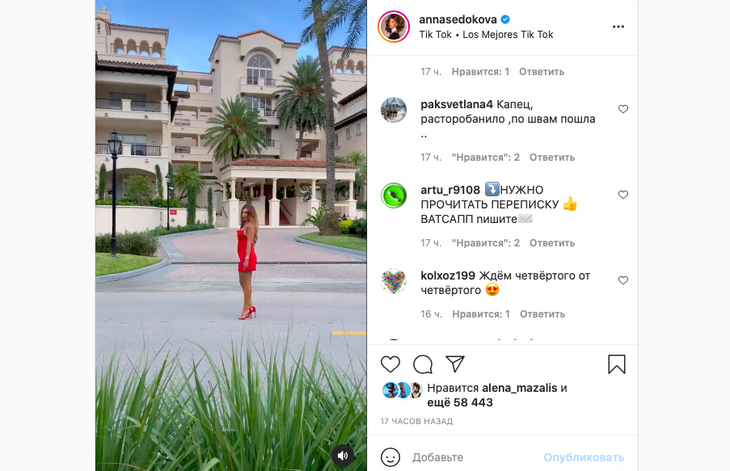This screenshot has height=471, width=730.
Task: Like paksvetlana4's comment heart
Action: [x=623, y=109]
